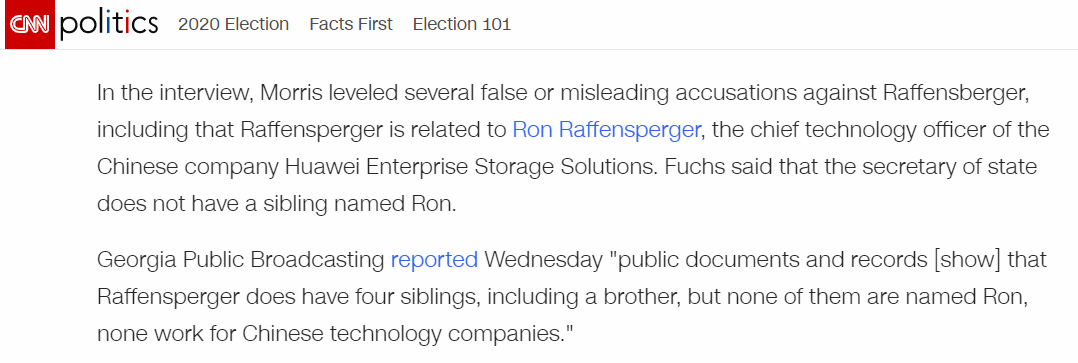Click 'Georgia Public Broadcasting' text

pyautogui.click(x=241, y=260)
